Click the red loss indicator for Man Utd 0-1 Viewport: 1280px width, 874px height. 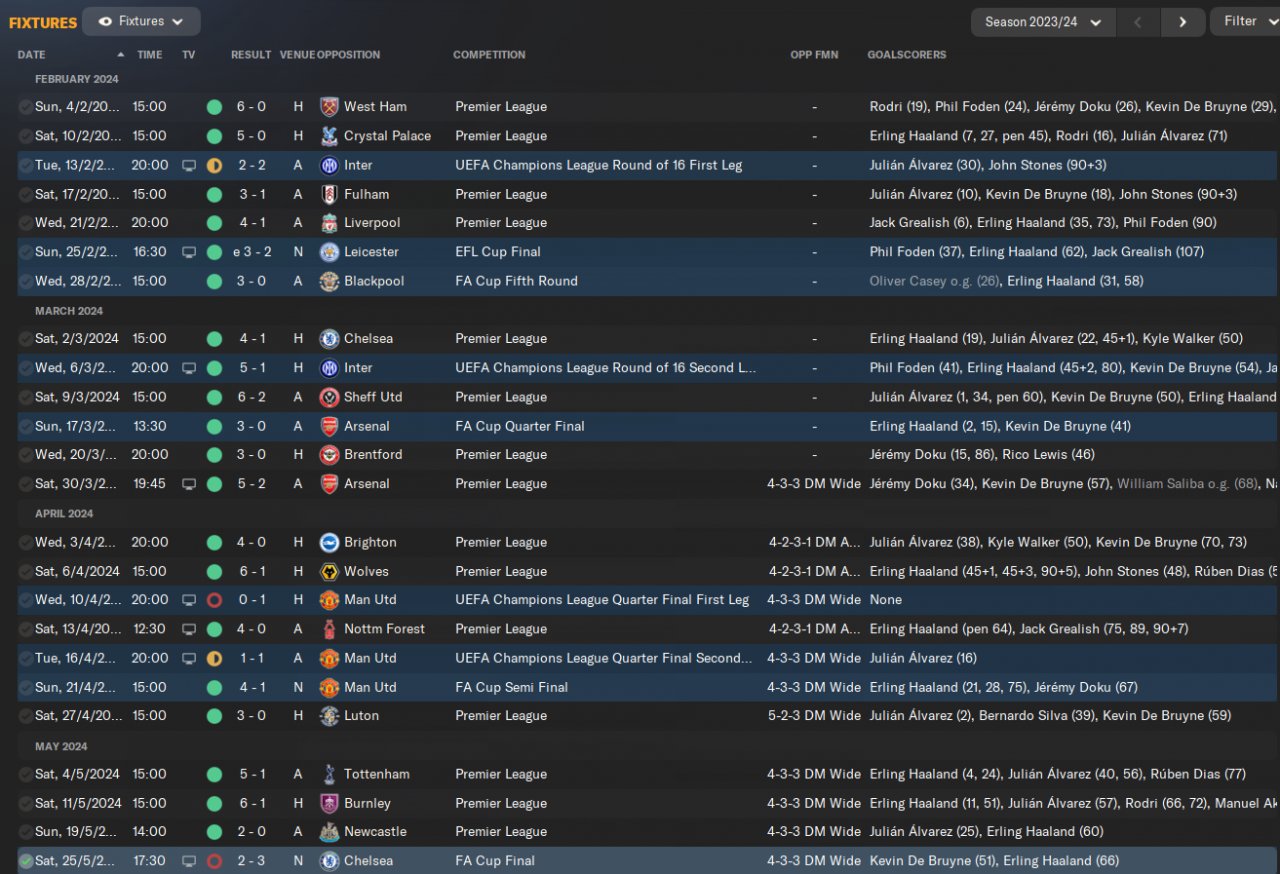pos(214,600)
